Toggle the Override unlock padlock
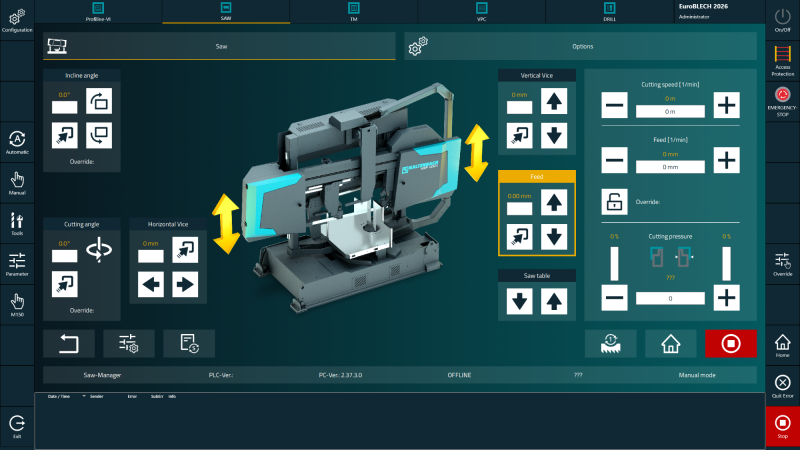Viewport: 800px width, 450px height. 614,202
